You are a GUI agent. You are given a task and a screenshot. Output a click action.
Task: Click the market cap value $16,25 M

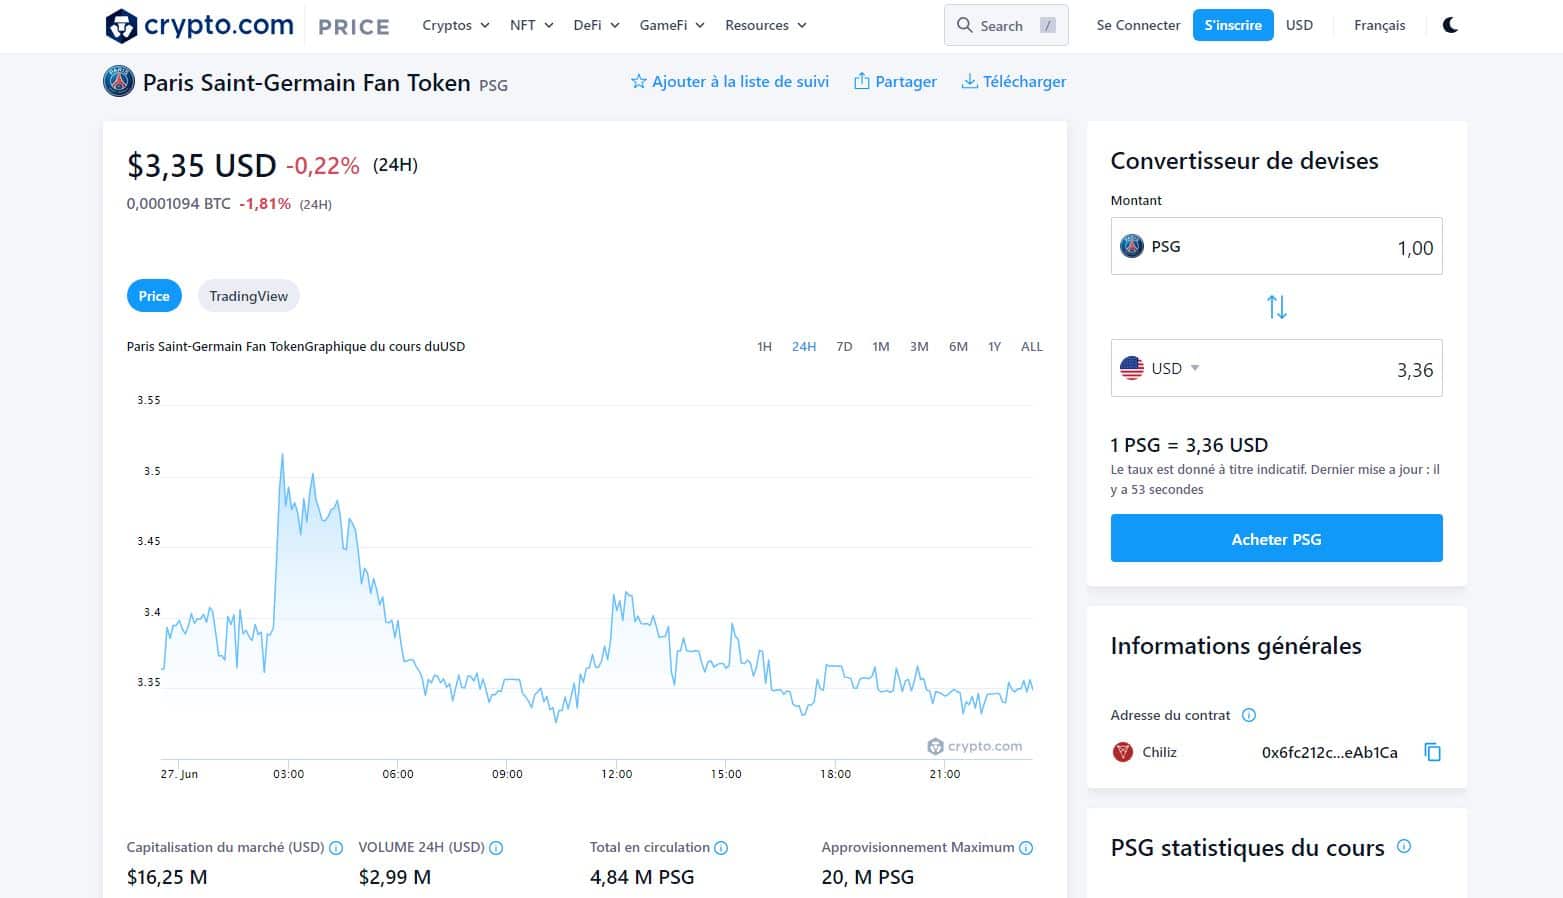[167, 877]
